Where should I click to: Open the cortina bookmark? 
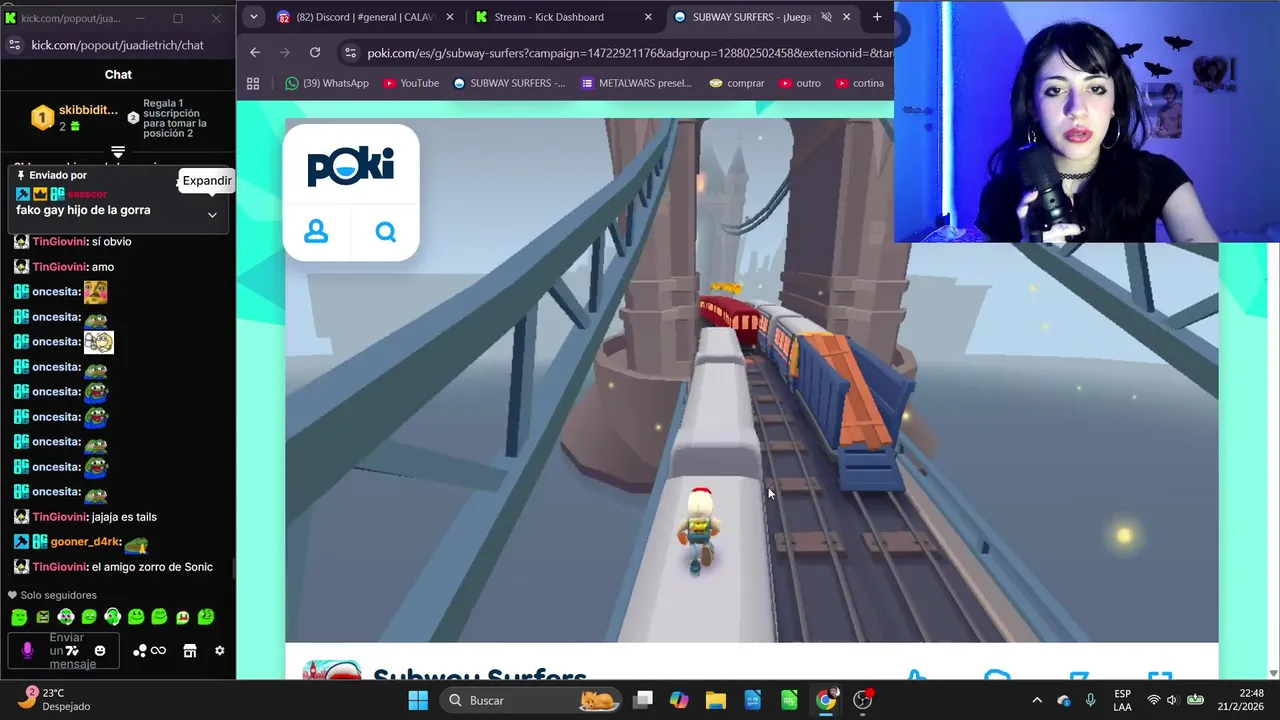pos(860,83)
